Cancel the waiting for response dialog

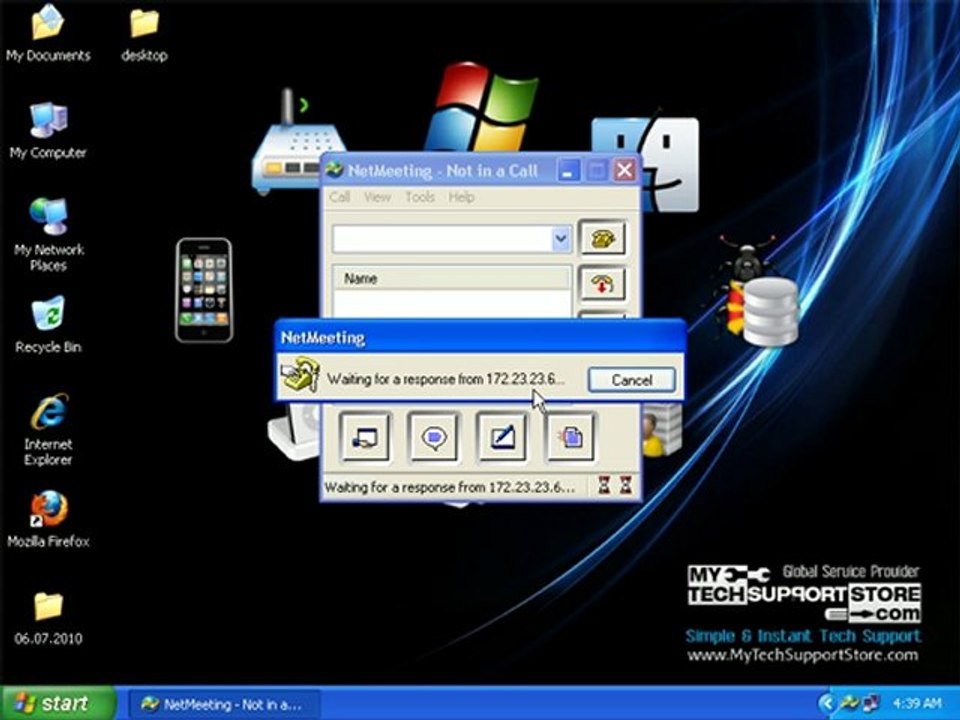point(632,380)
